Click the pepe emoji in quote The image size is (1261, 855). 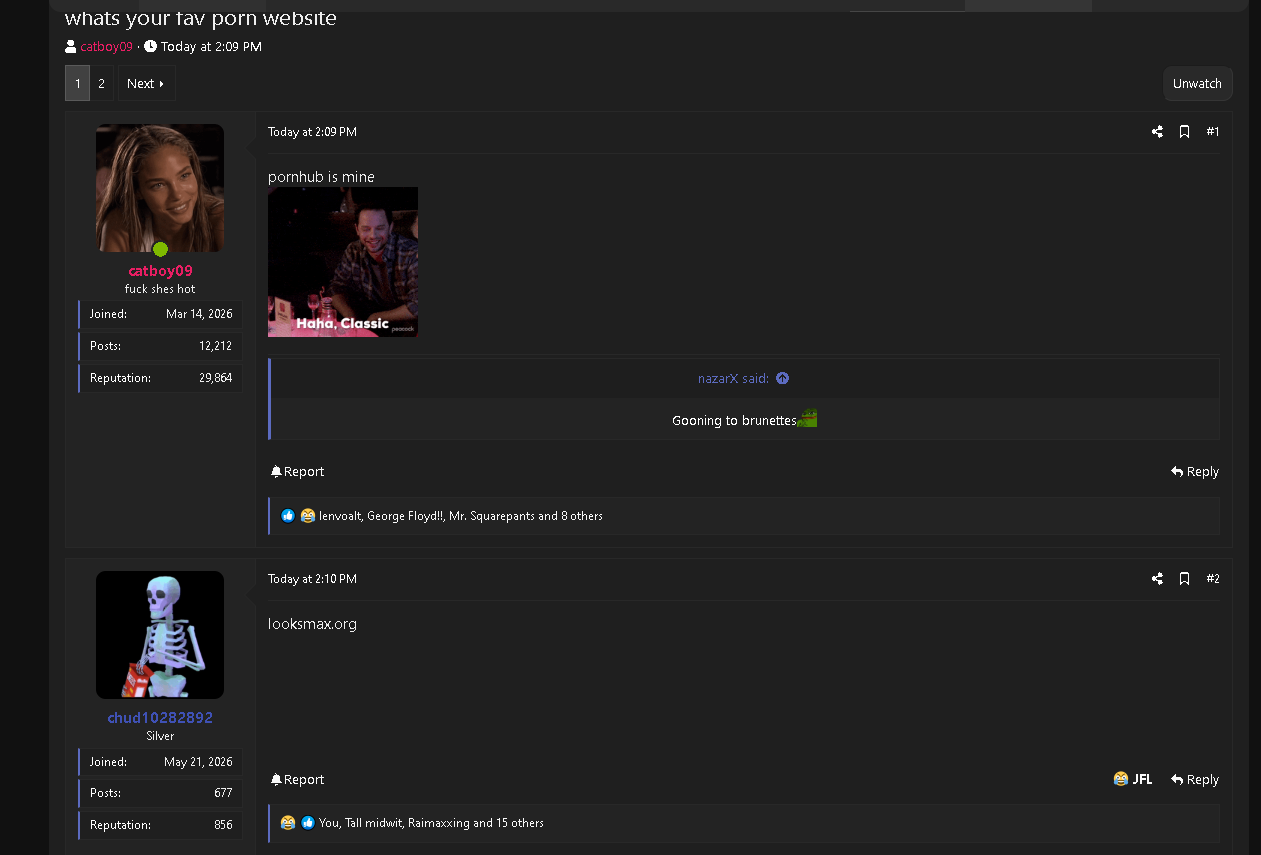click(x=807, y=418)
